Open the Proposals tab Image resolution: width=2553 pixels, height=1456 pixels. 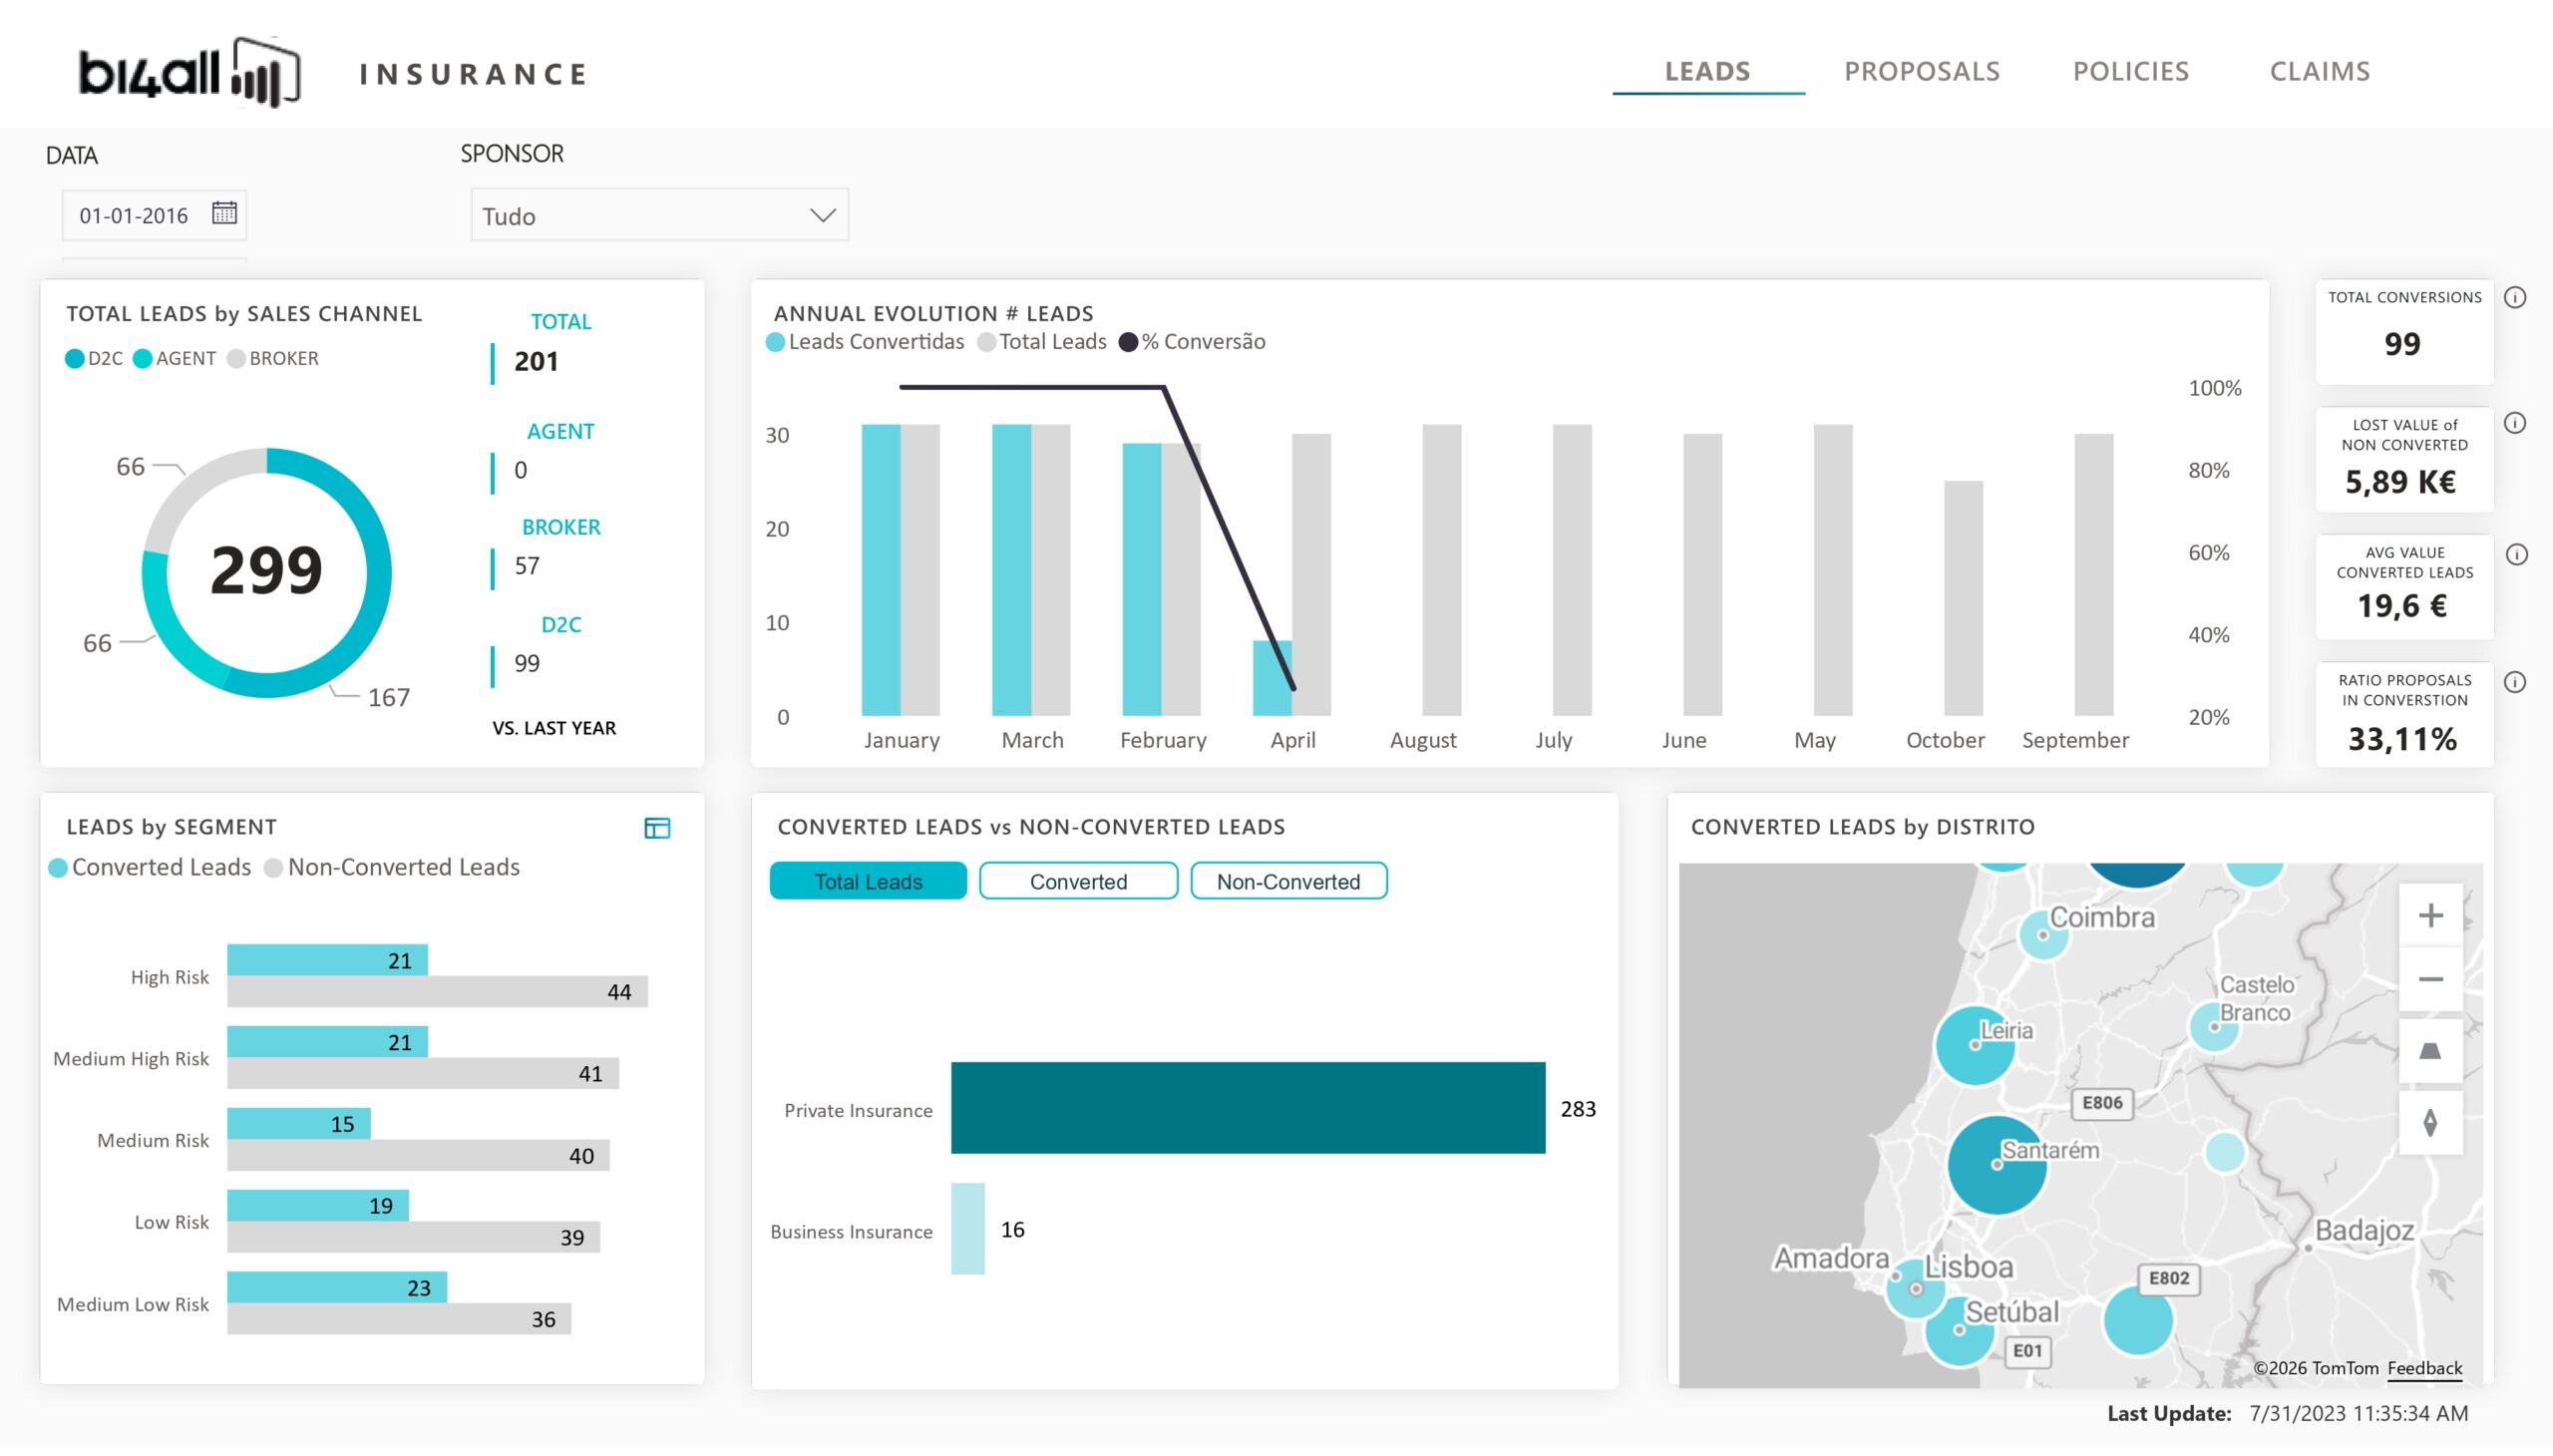tap(1922, 71)
